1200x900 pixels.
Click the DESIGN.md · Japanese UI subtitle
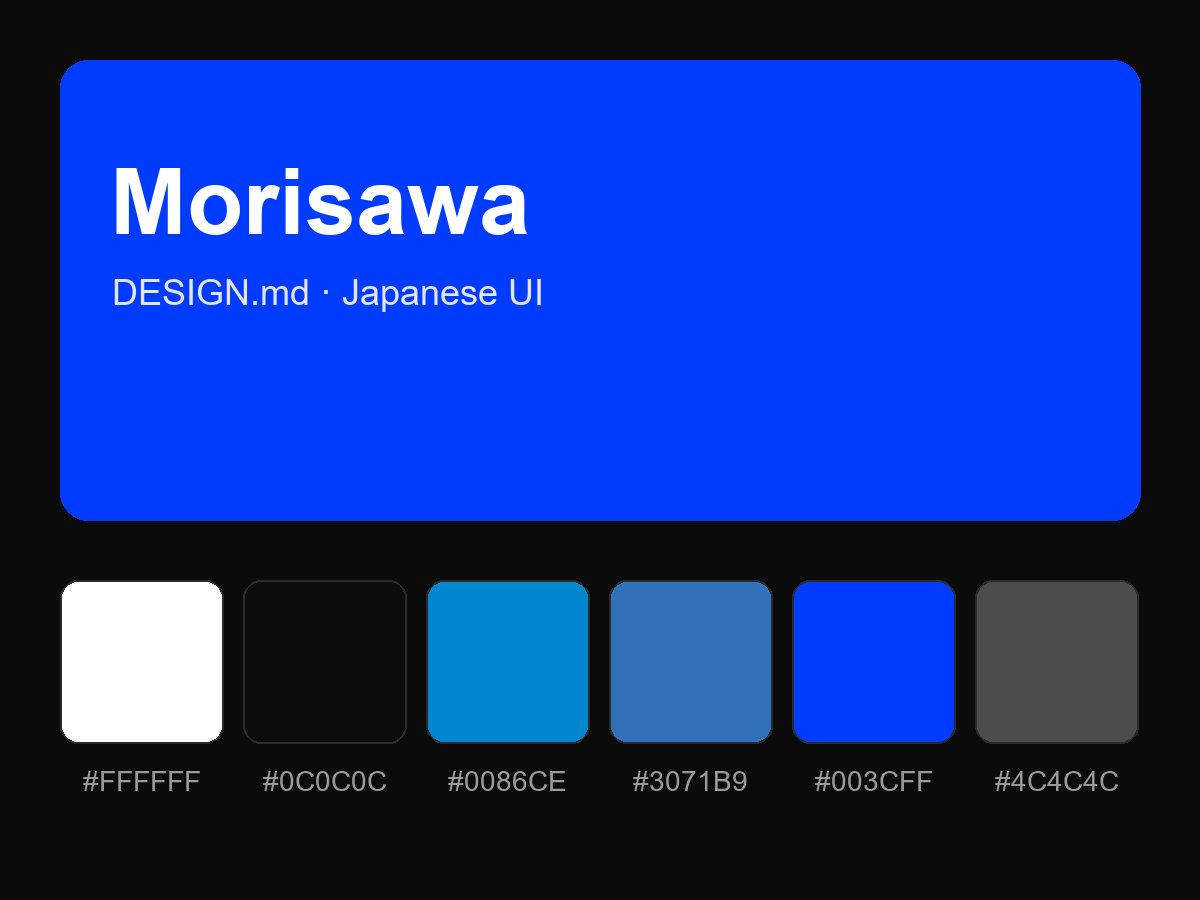click(x=328, y=293)
